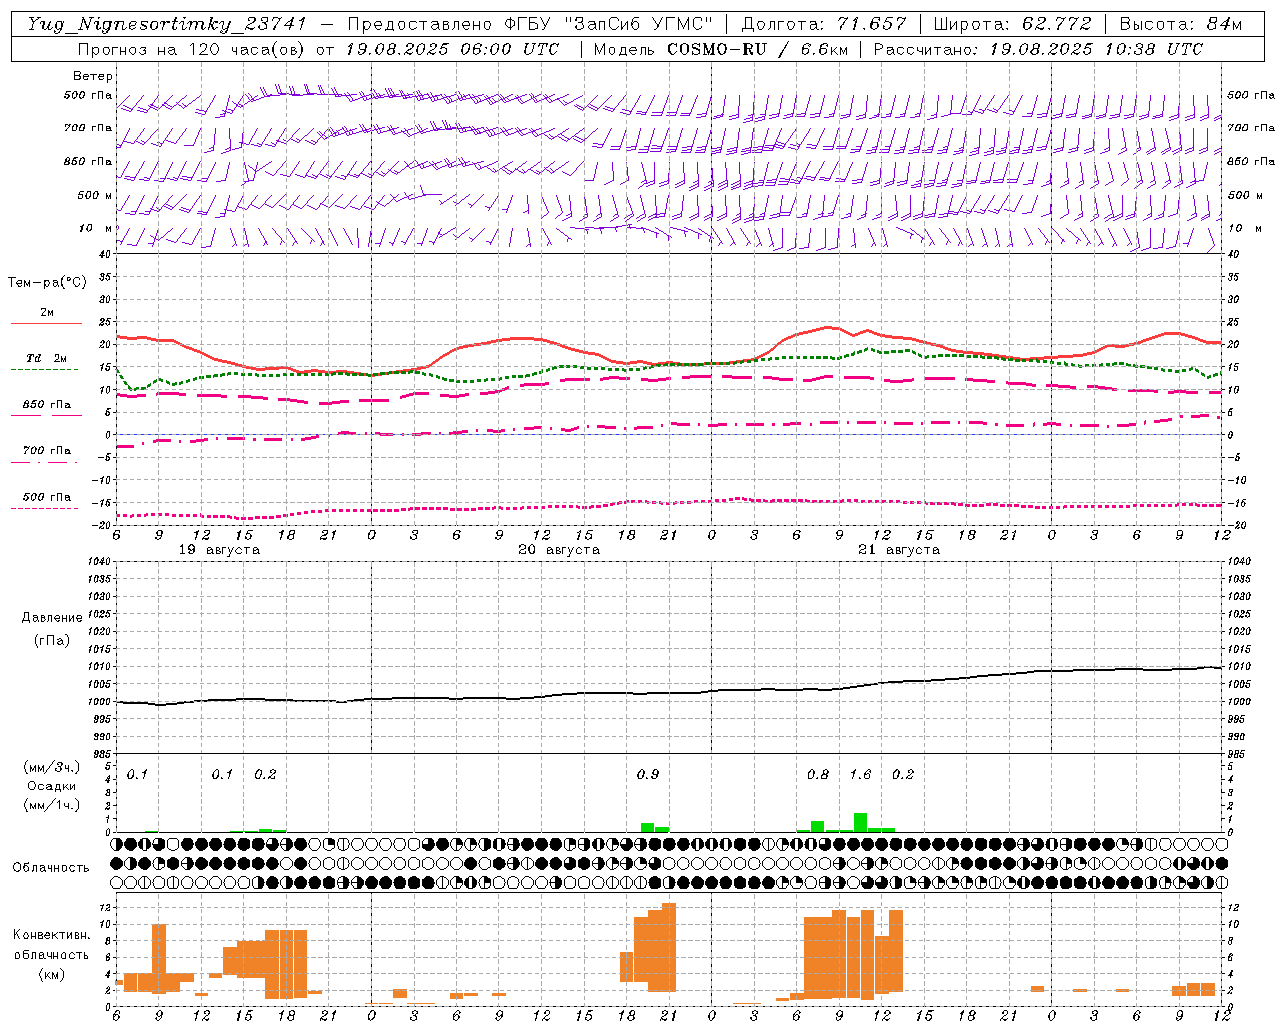Click the solid red 2м legend line sample
Screen dimensions: 1280x1024
tap(46, 323)
